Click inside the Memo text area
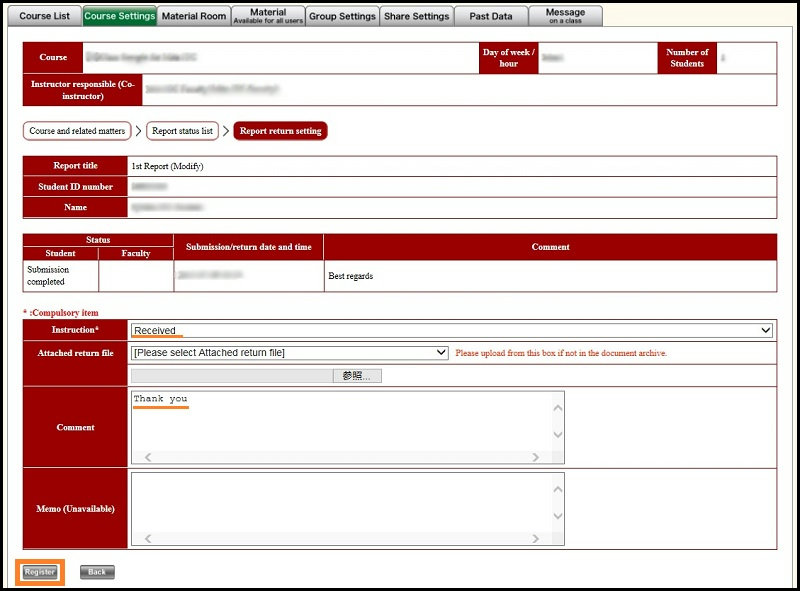This screenshot has height=591, width=800. point(340,505)
